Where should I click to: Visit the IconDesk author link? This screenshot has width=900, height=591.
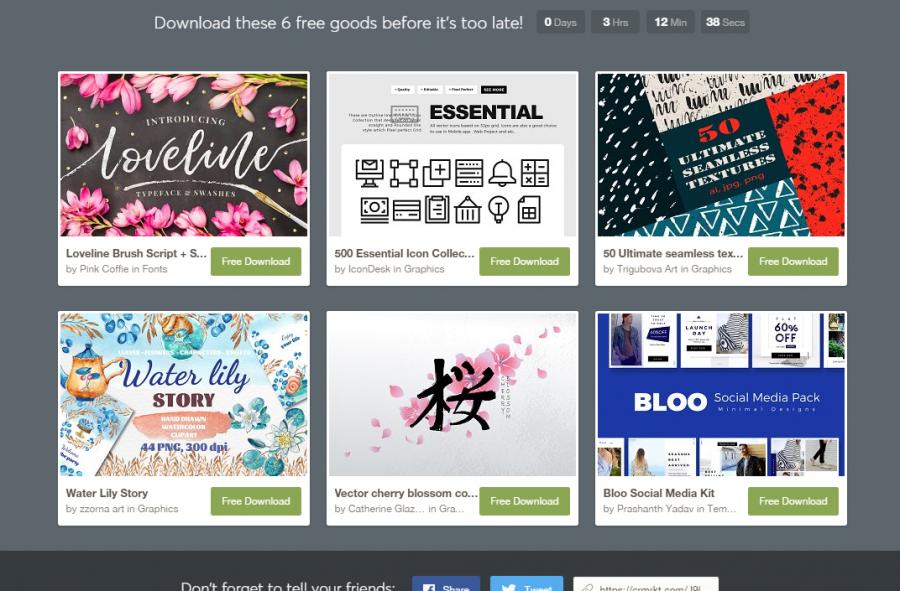coord(369,269)
